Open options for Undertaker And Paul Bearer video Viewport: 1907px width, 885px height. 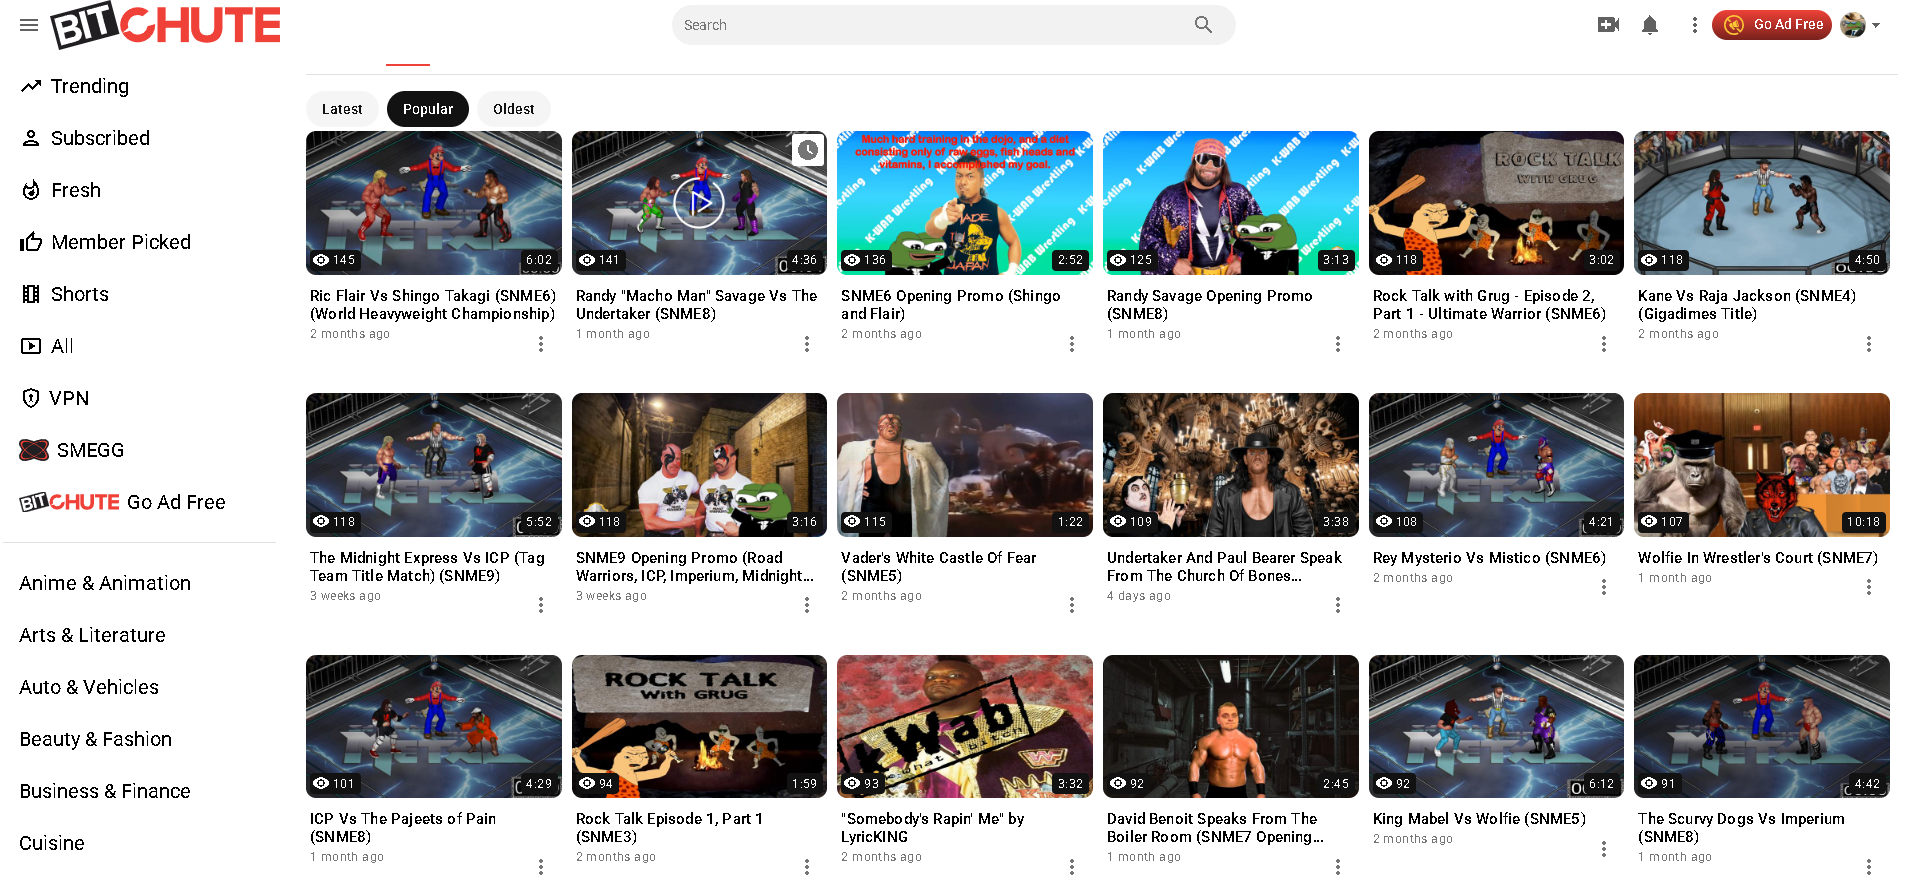click(x=1338, y=605)
